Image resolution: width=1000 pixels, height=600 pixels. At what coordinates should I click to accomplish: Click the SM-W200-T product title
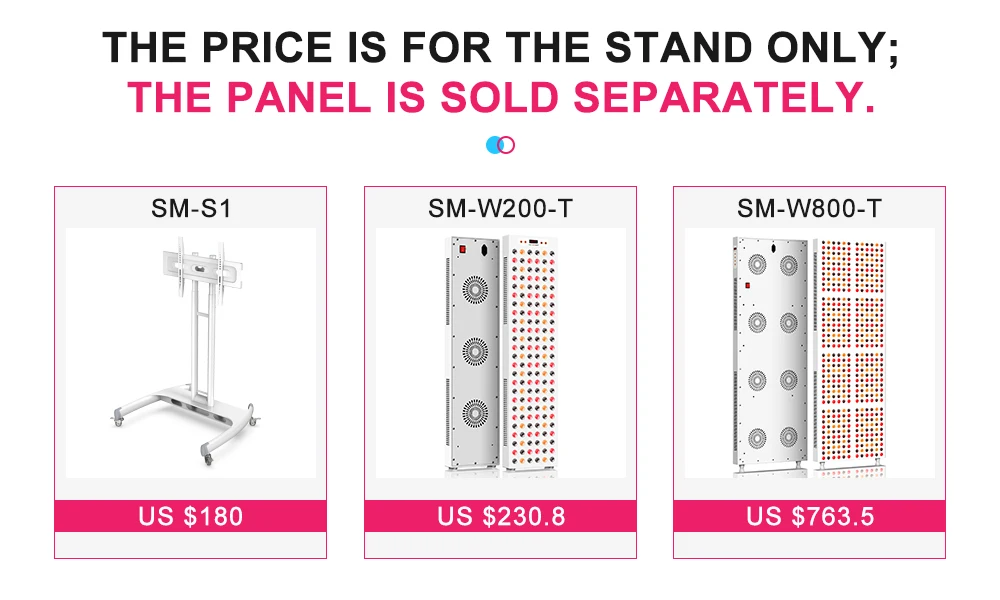(x=501, y=209)
